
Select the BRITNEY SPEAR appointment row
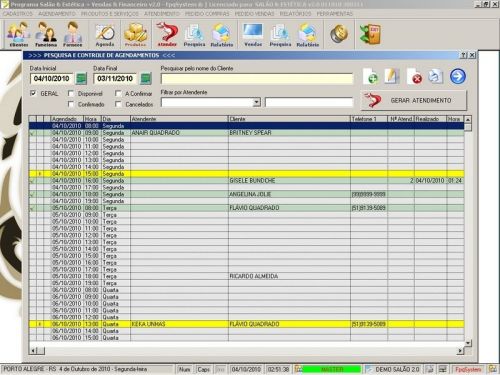click(246, 133)
